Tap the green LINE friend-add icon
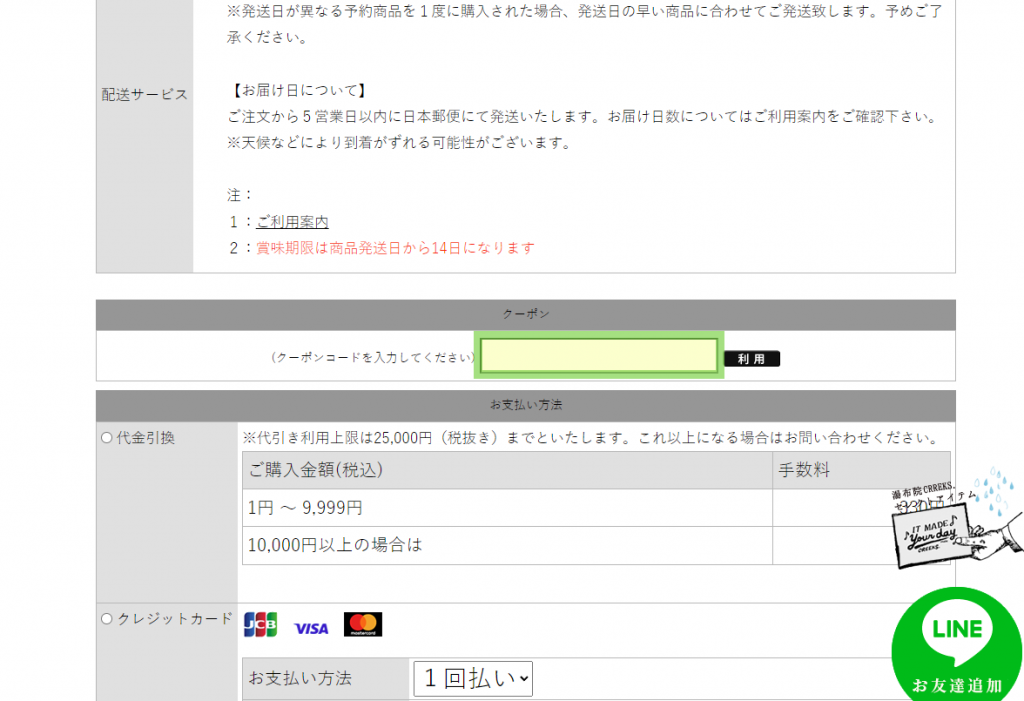The image size is (1024, 701). click(956, 643)
